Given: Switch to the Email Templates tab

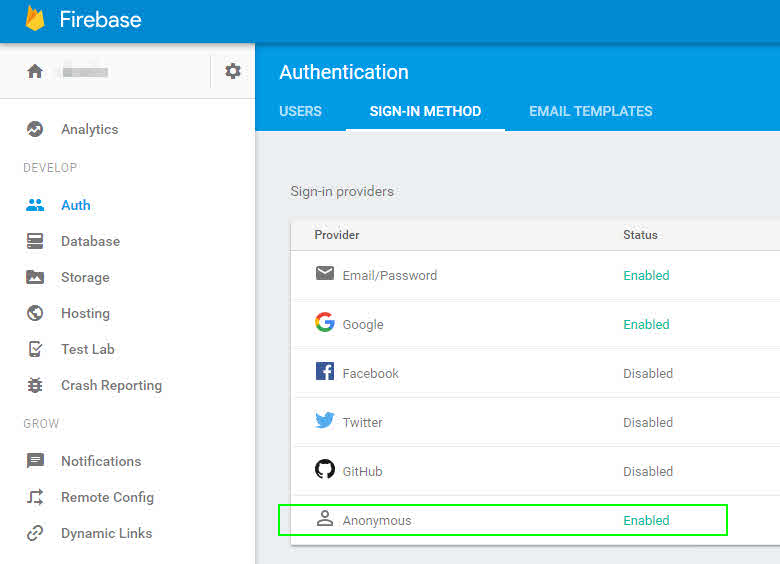Looking at the screenshot, I should click(591, 111).
